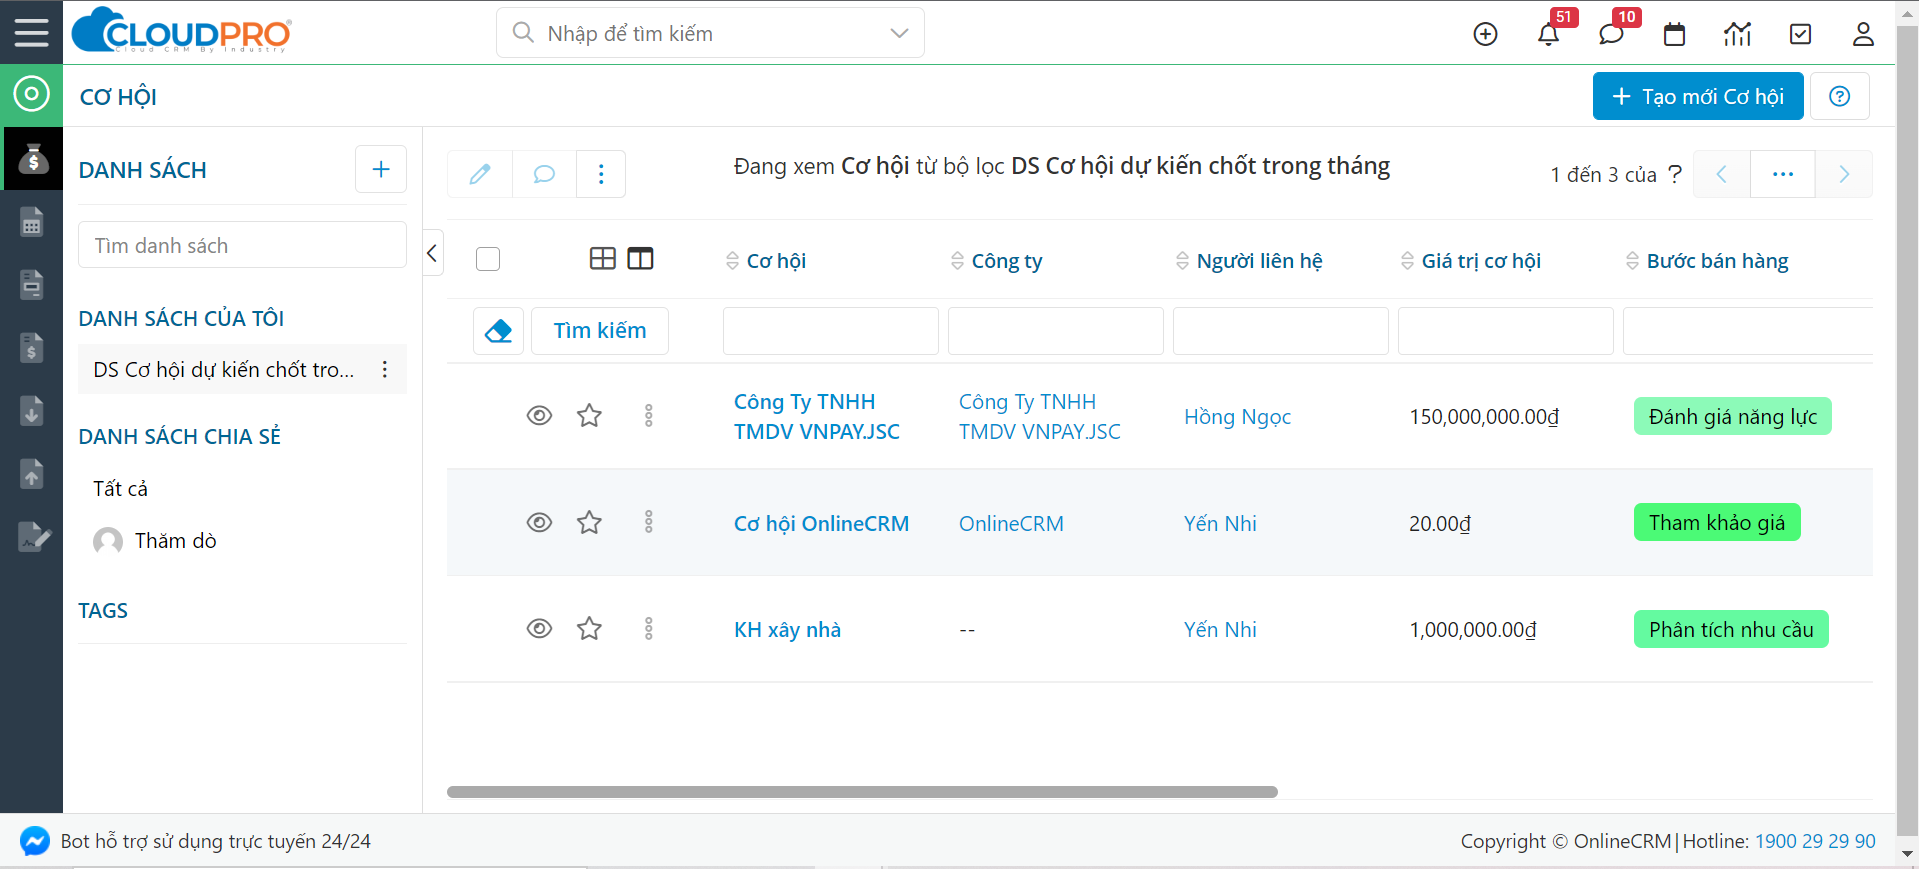Switch to the grid table view icon
1919x869 pixels.
tap(603, 259)
